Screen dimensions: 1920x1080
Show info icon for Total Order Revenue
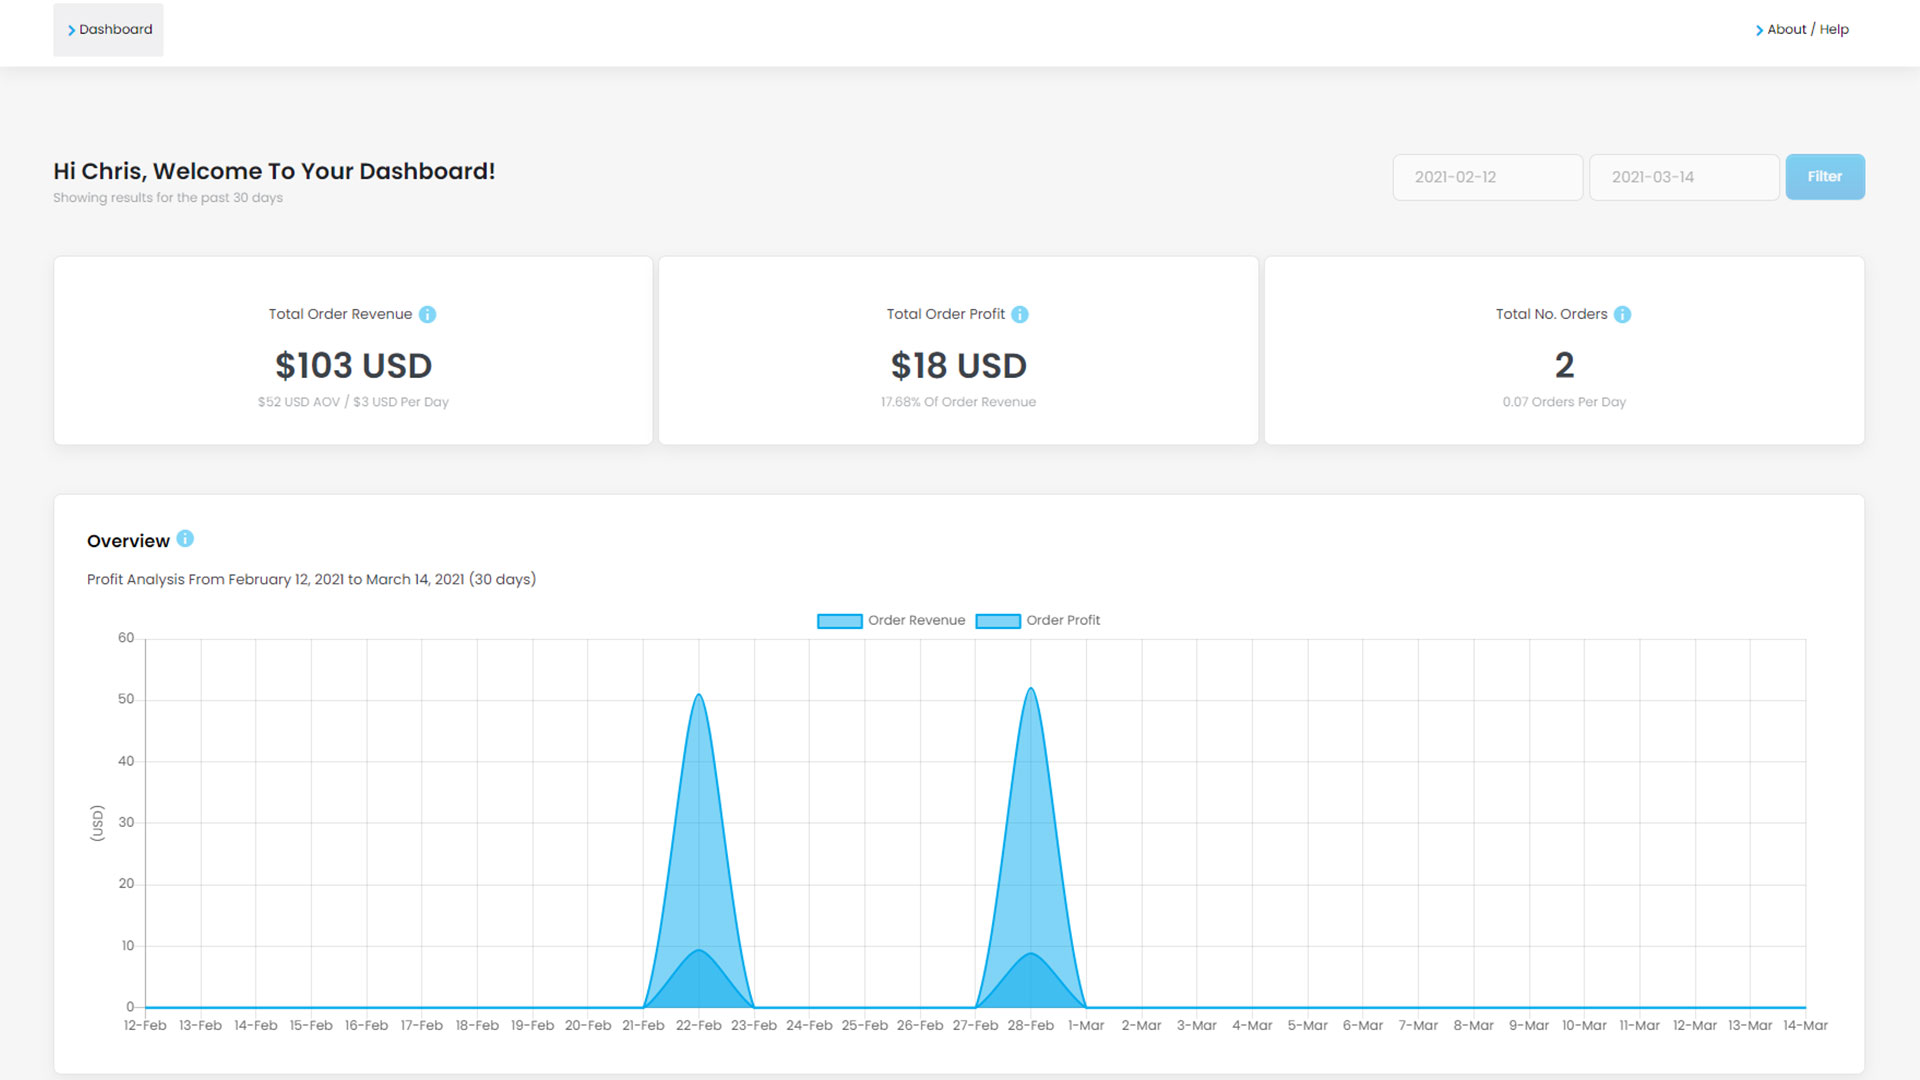point(427,315)
